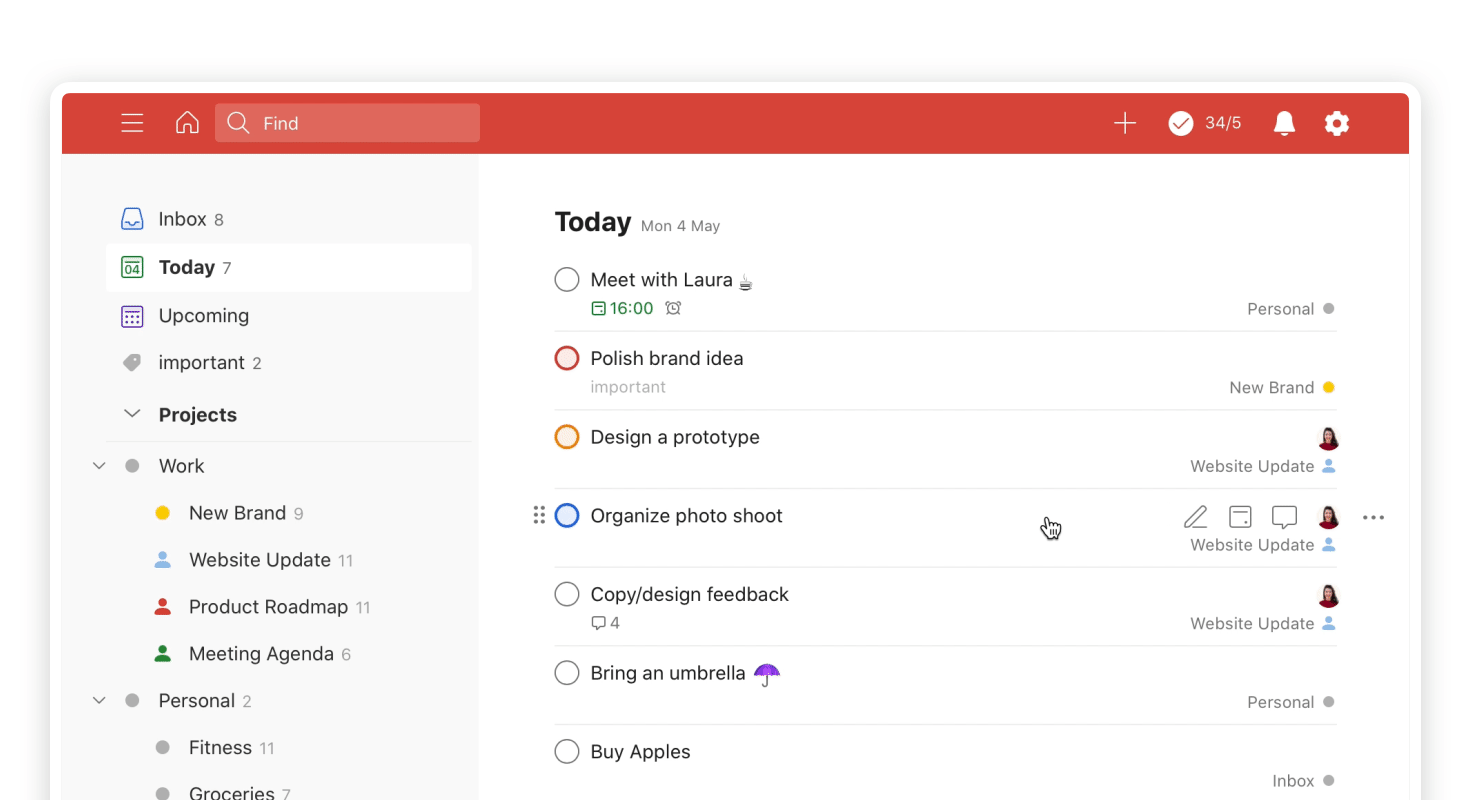This screenshot has height=800, width=1472.
Task: Open Todoist settings with the gear icon
Action: point(1337,123)
